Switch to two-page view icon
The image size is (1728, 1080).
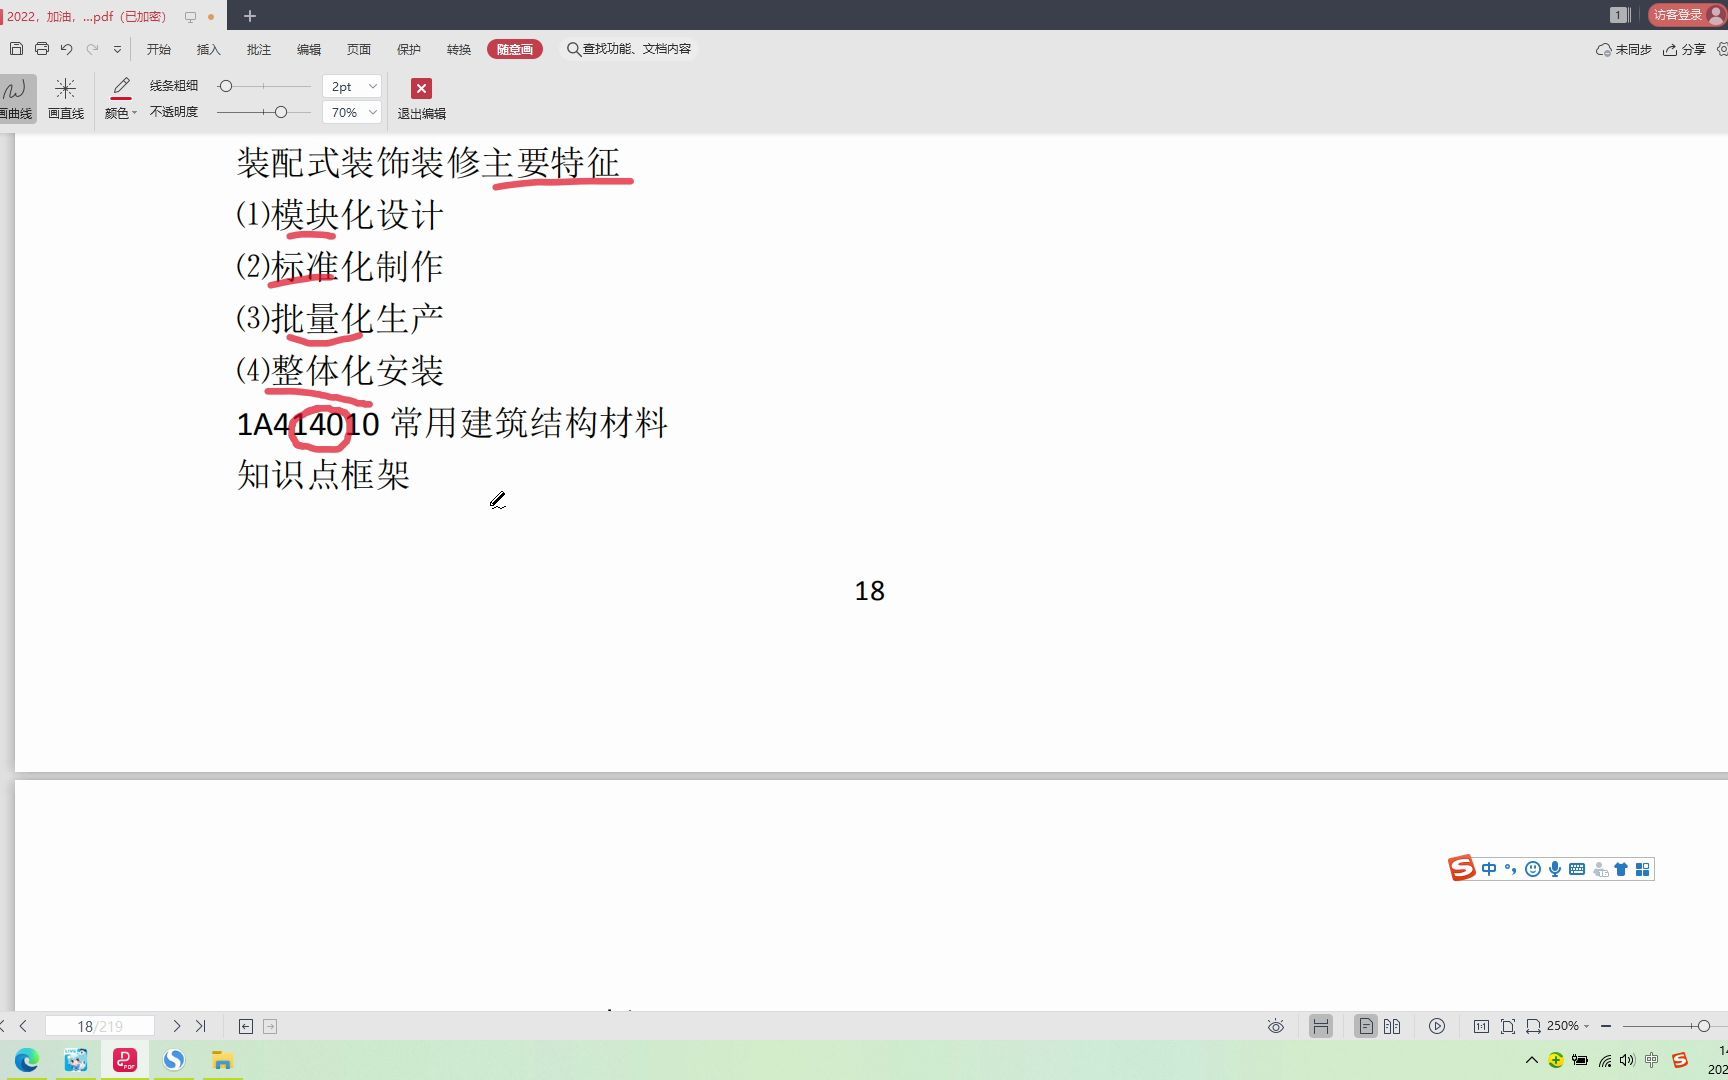[1392, 1026]
